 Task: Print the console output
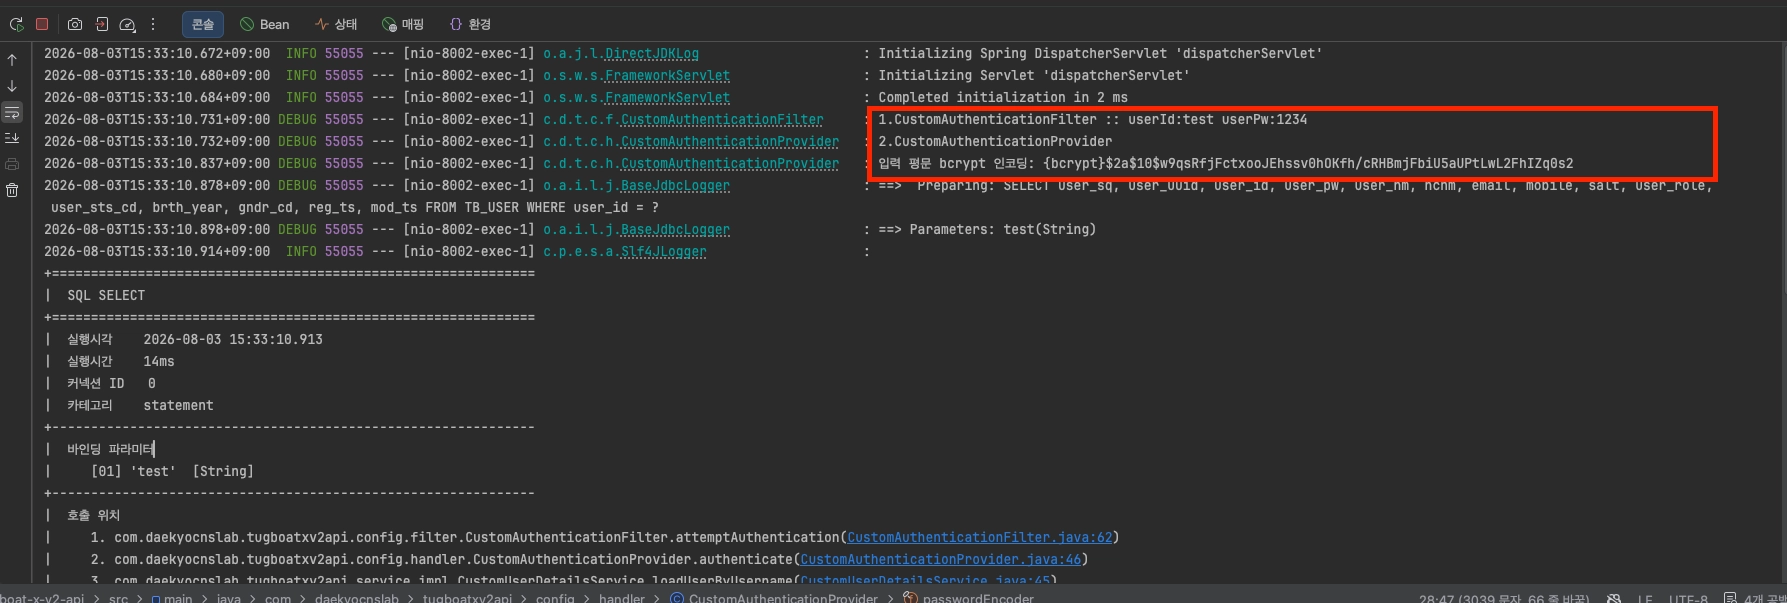coord(12,164)
